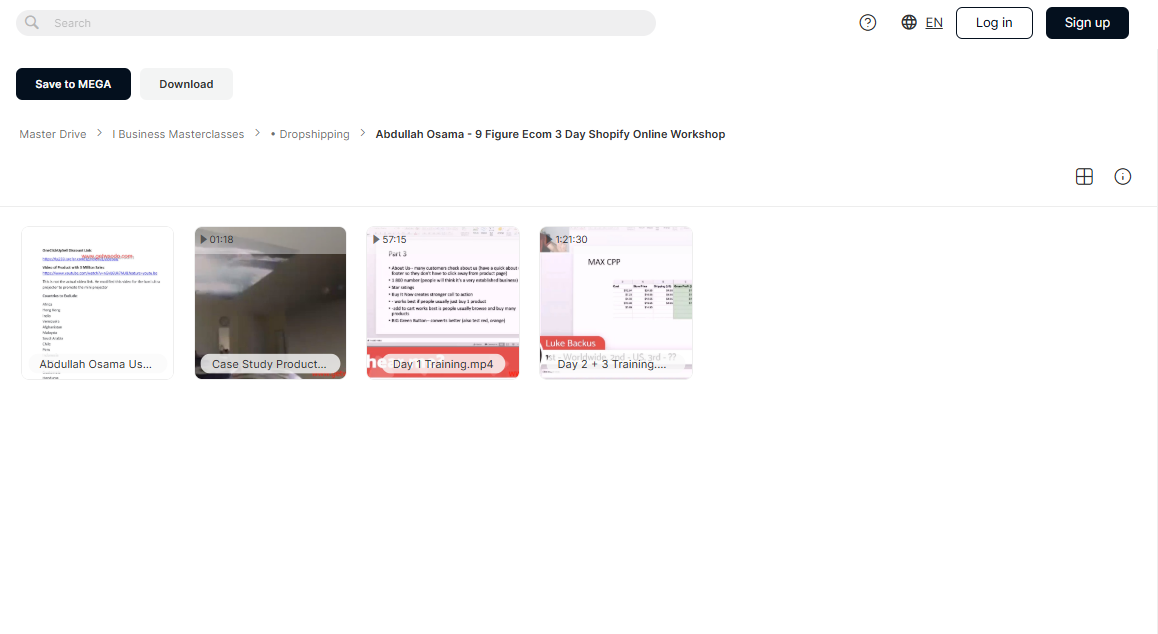Open the EN language selector
The image size is (1158, 634).
pos(934,23)
